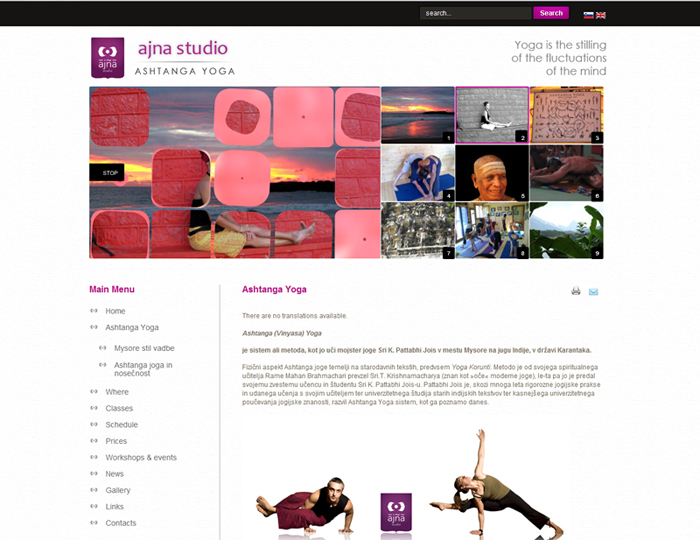The width and height of the screenshot is (700, 540).
Task: Select thumbnail 3, the Ashtanga pose chart
Action: coord(567,115)
